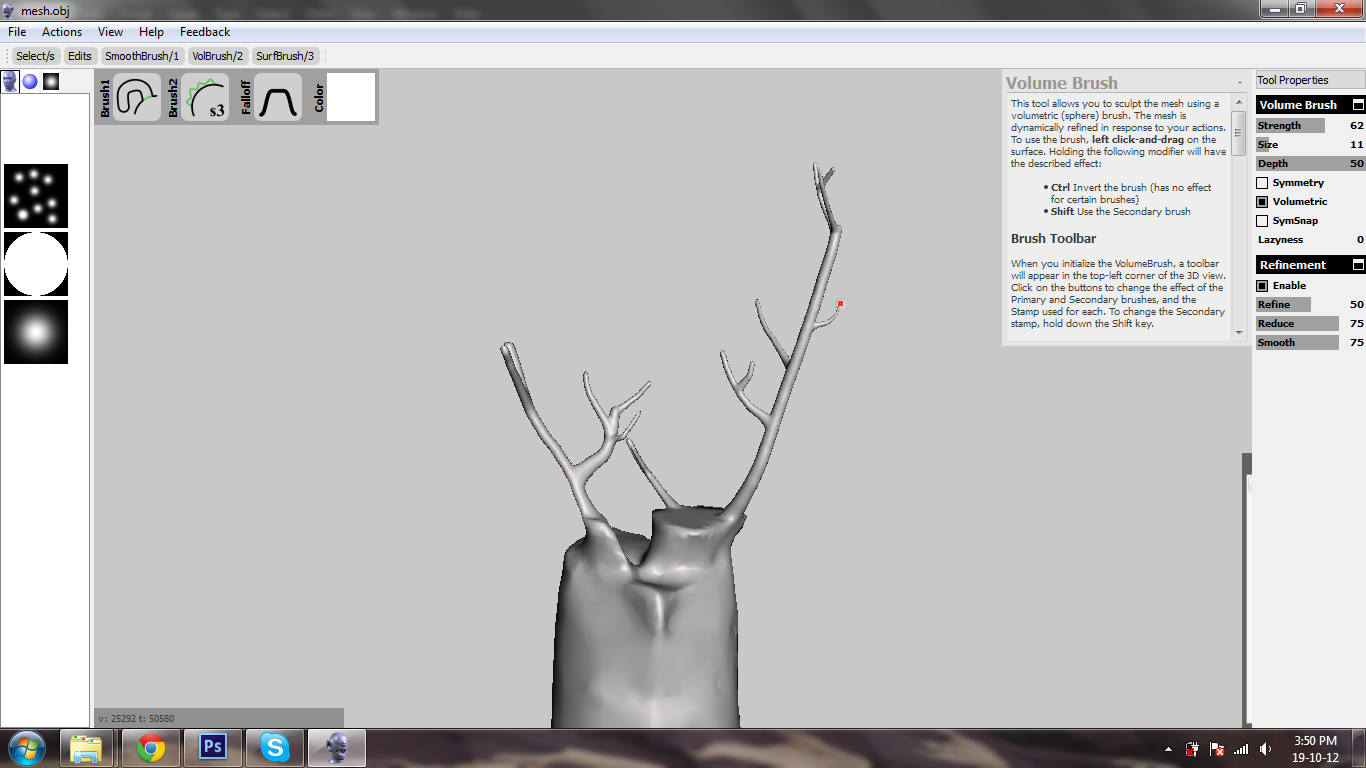The width and height of the screenshot is (1366, 768).
Task: Click the meshmixer taskbar icon
Action: tap(337, 748)
